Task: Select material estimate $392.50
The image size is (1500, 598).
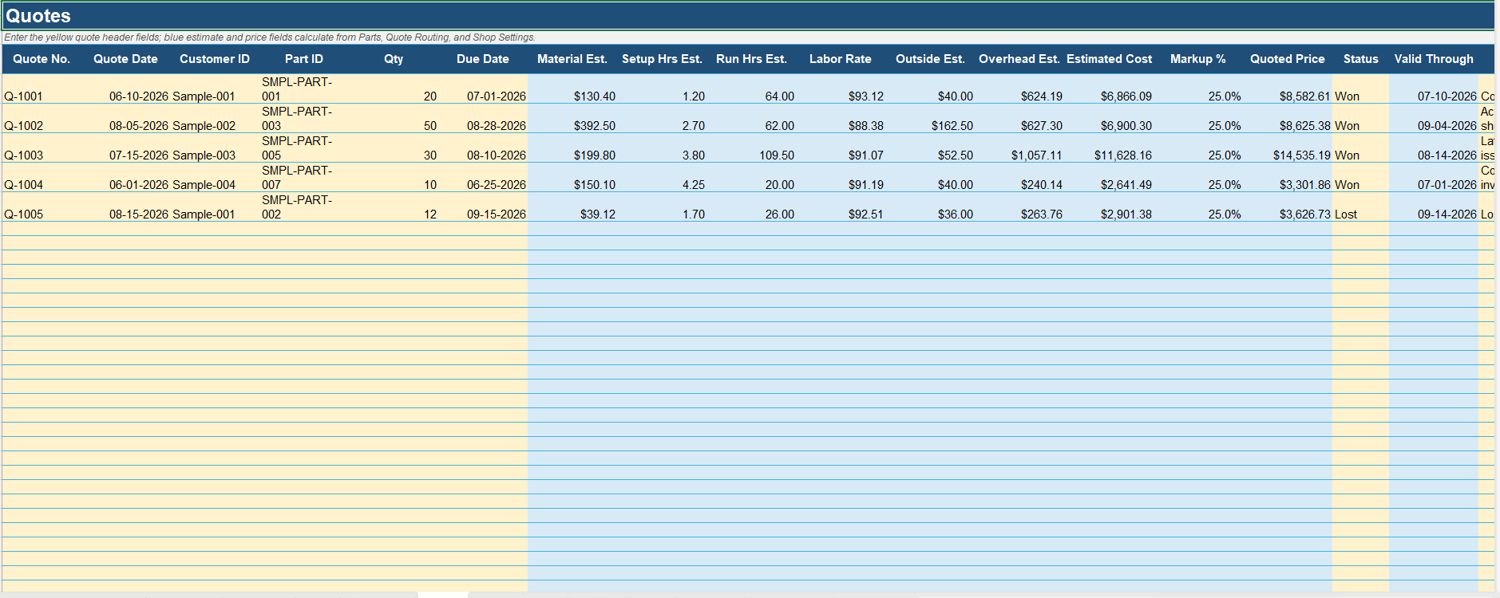Action: click(595, 126)
